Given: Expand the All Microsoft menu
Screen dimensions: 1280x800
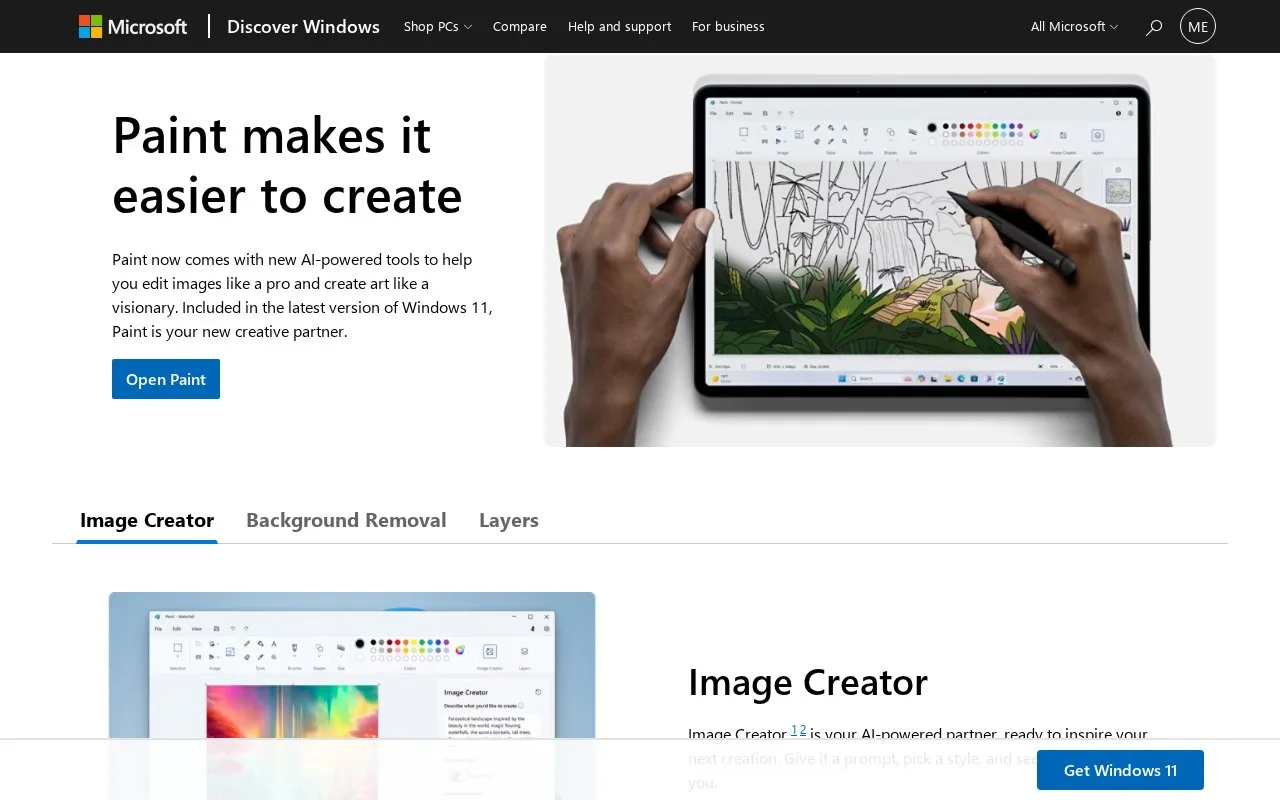Looking at the screenshot, I should click(1075, 26).
